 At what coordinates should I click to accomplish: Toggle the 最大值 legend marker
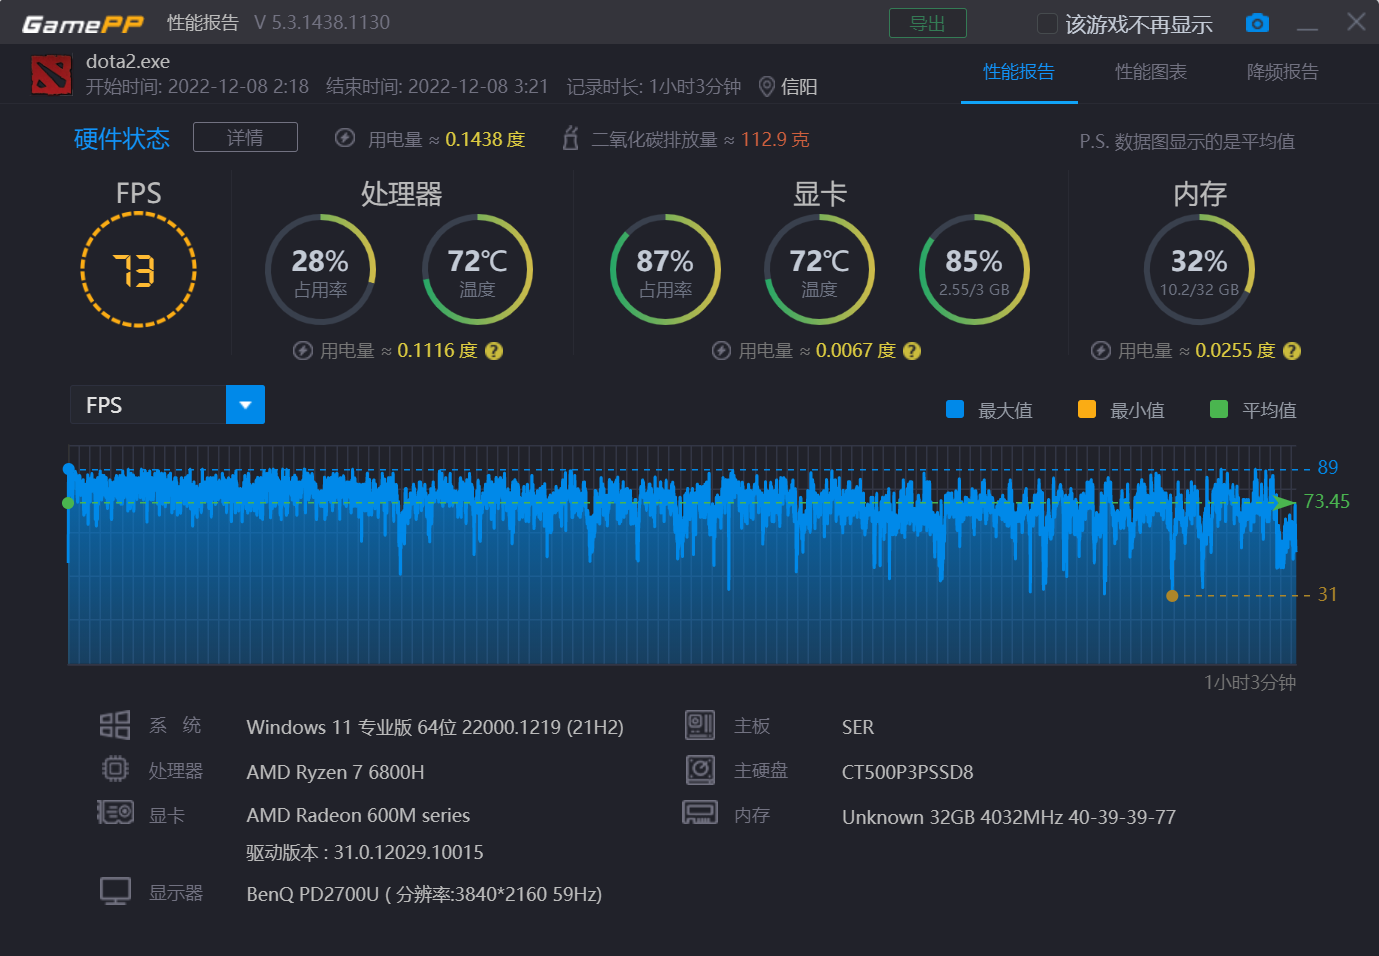click(x=954, y=409)
